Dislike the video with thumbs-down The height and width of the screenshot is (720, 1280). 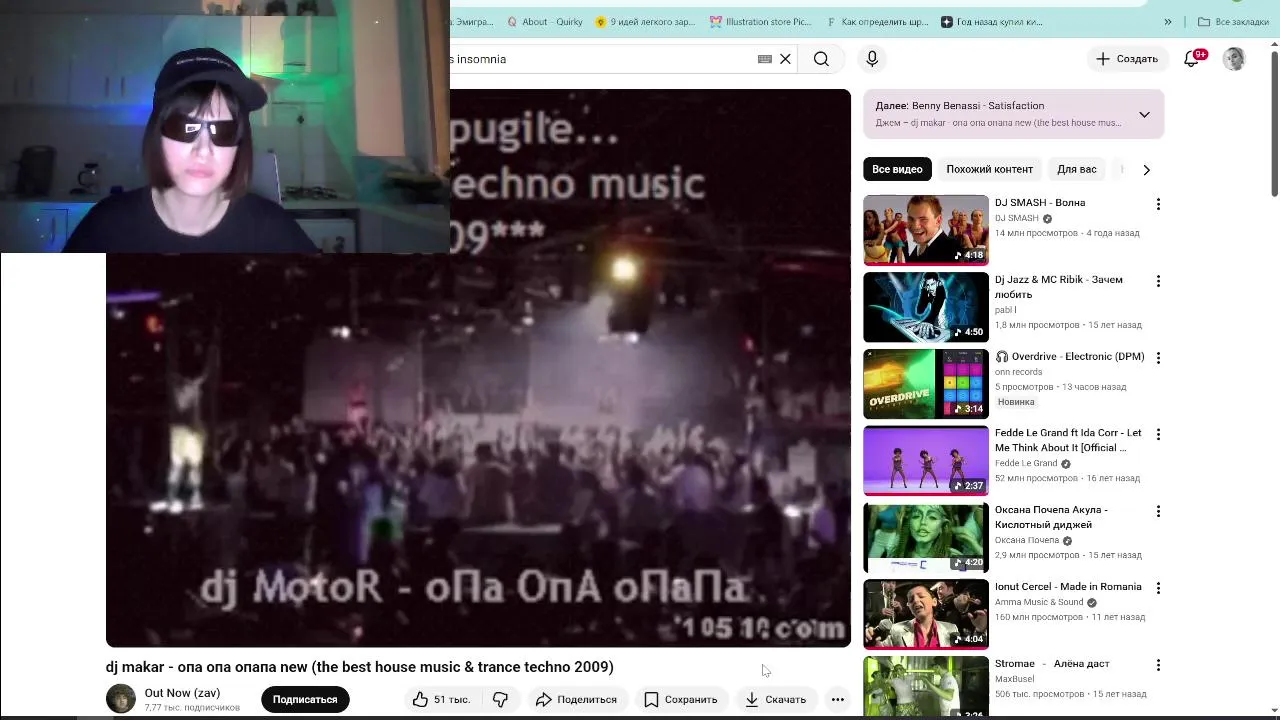tap(500, 699)
